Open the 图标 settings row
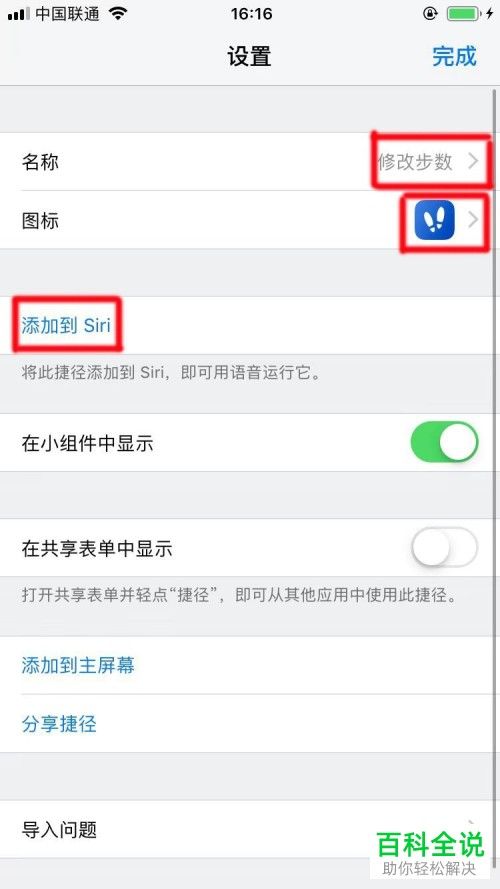The image size is (500, 889). pos(250,220)
